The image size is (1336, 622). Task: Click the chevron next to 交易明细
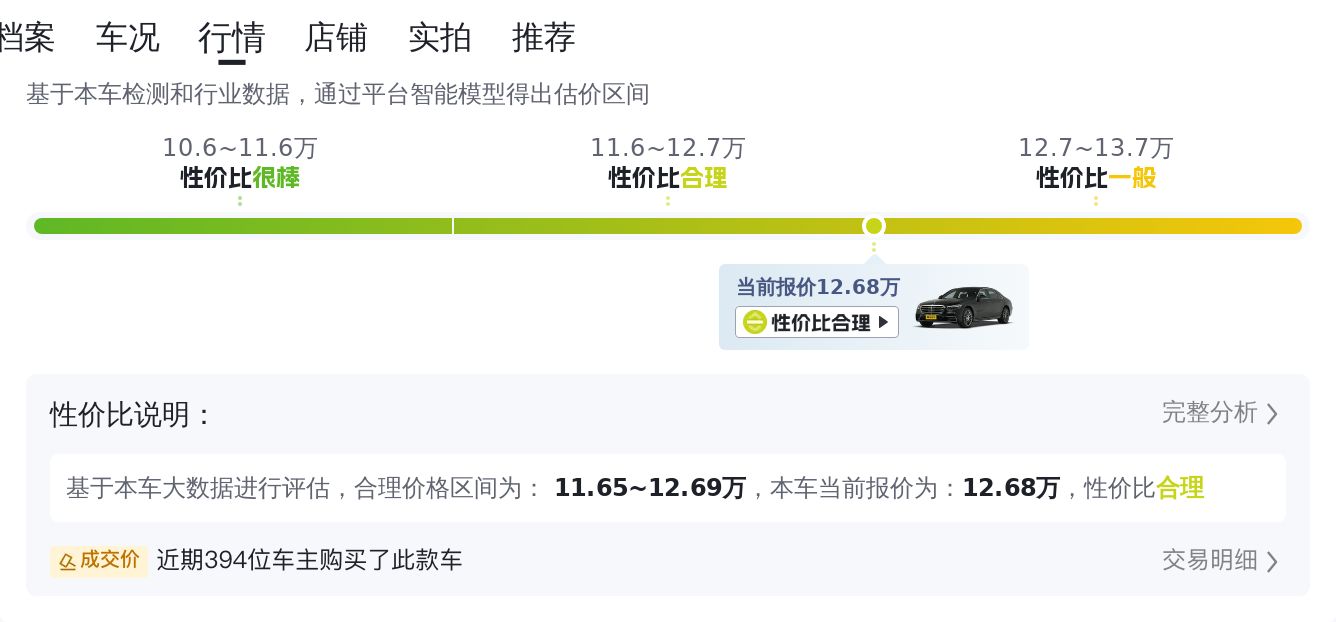[x=1272, y=561]
